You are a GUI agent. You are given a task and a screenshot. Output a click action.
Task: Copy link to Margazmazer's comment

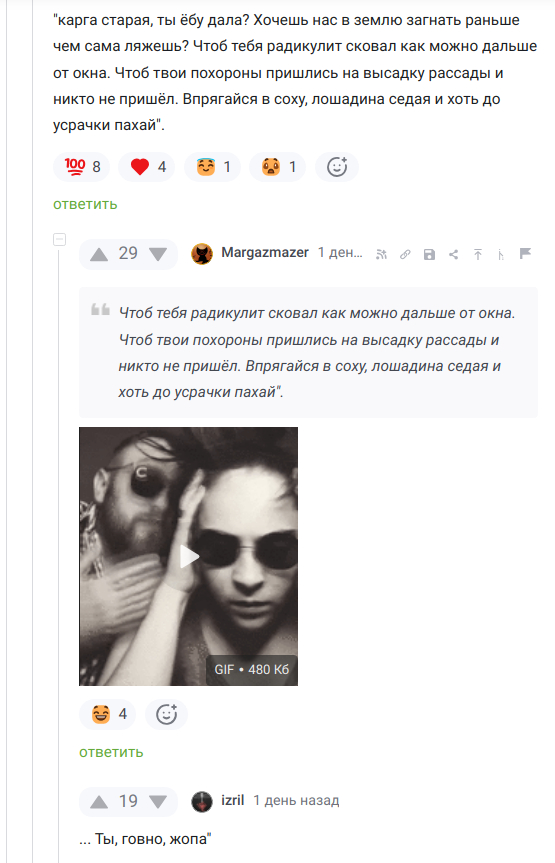pyautogui.click(x=405, y=254)
